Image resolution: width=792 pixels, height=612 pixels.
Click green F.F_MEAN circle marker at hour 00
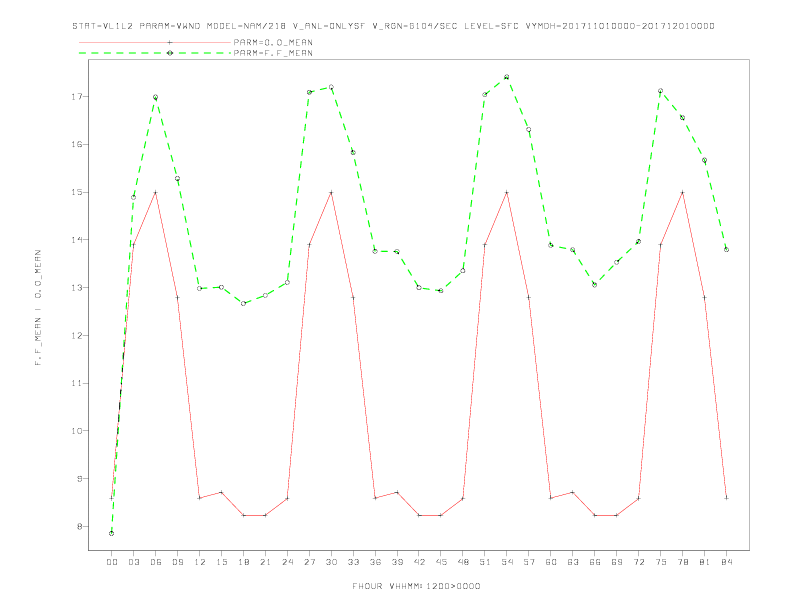tap(112, 533)
